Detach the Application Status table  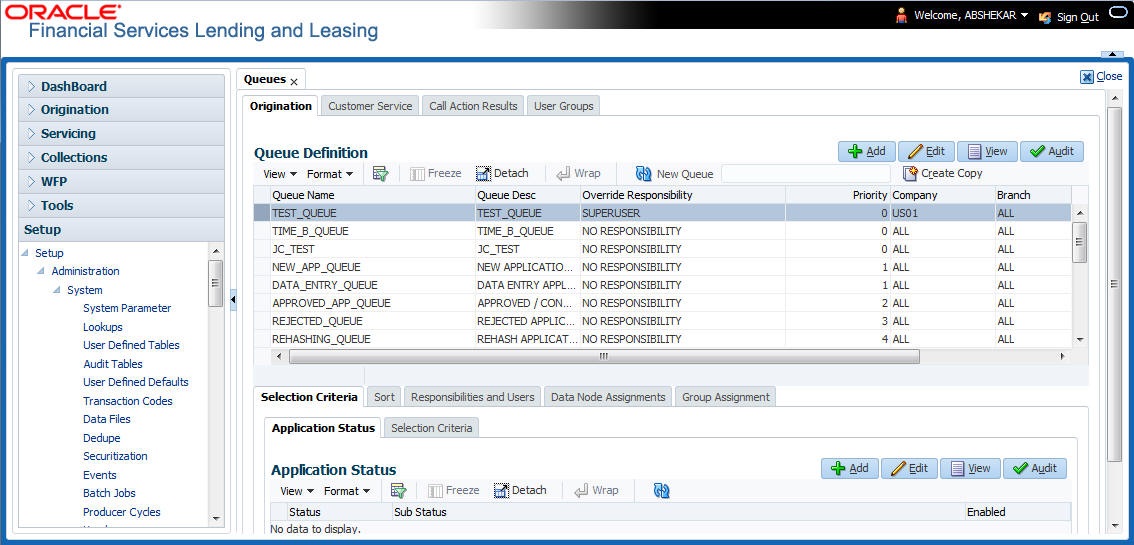(x=520, y=490)
